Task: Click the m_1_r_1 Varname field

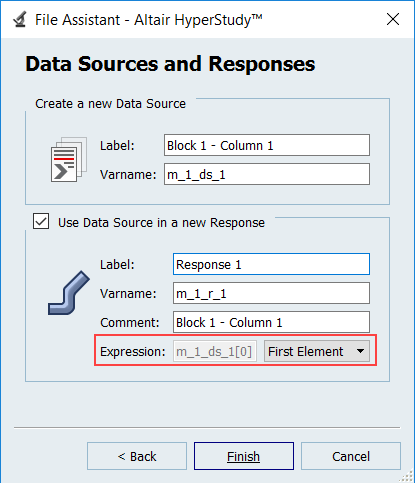Action: tap(271, 293)
